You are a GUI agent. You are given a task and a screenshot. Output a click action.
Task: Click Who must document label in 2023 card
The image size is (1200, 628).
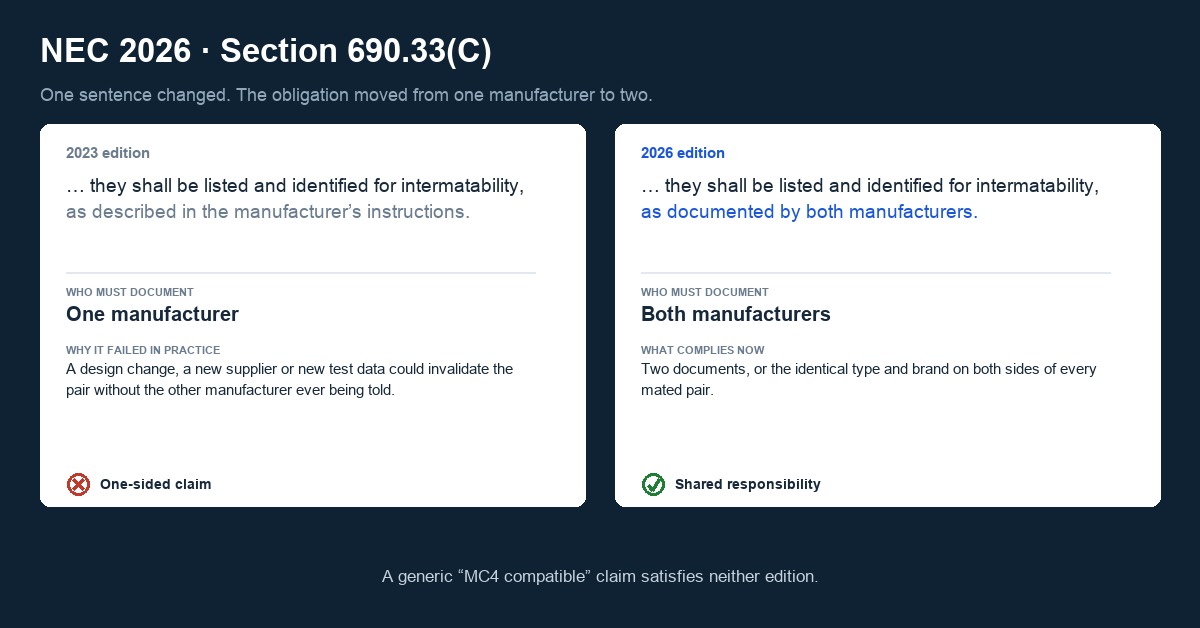(130, 292)
